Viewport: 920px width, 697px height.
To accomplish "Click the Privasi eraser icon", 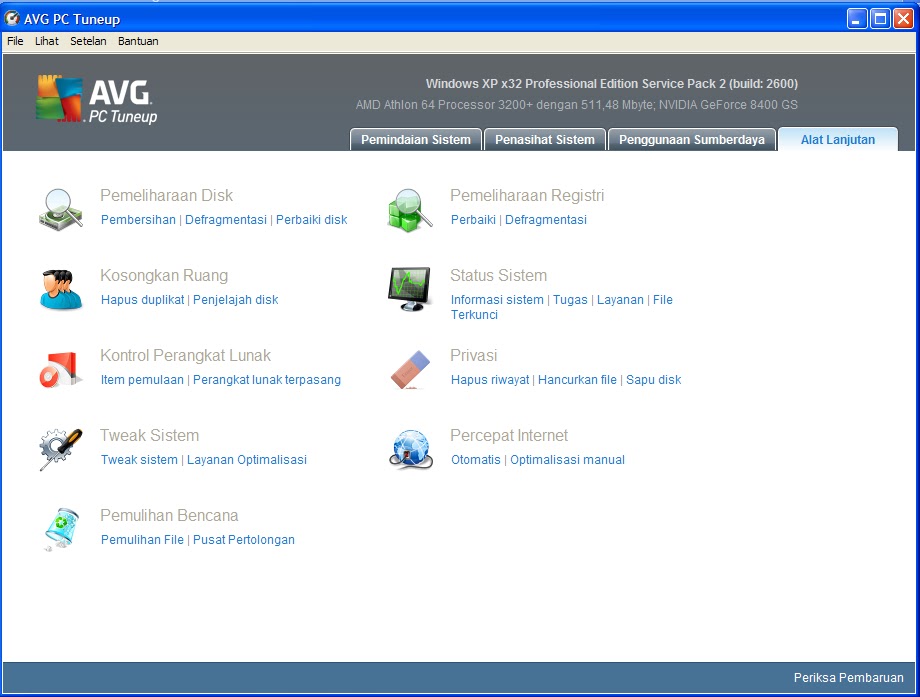I will (410, 370).
